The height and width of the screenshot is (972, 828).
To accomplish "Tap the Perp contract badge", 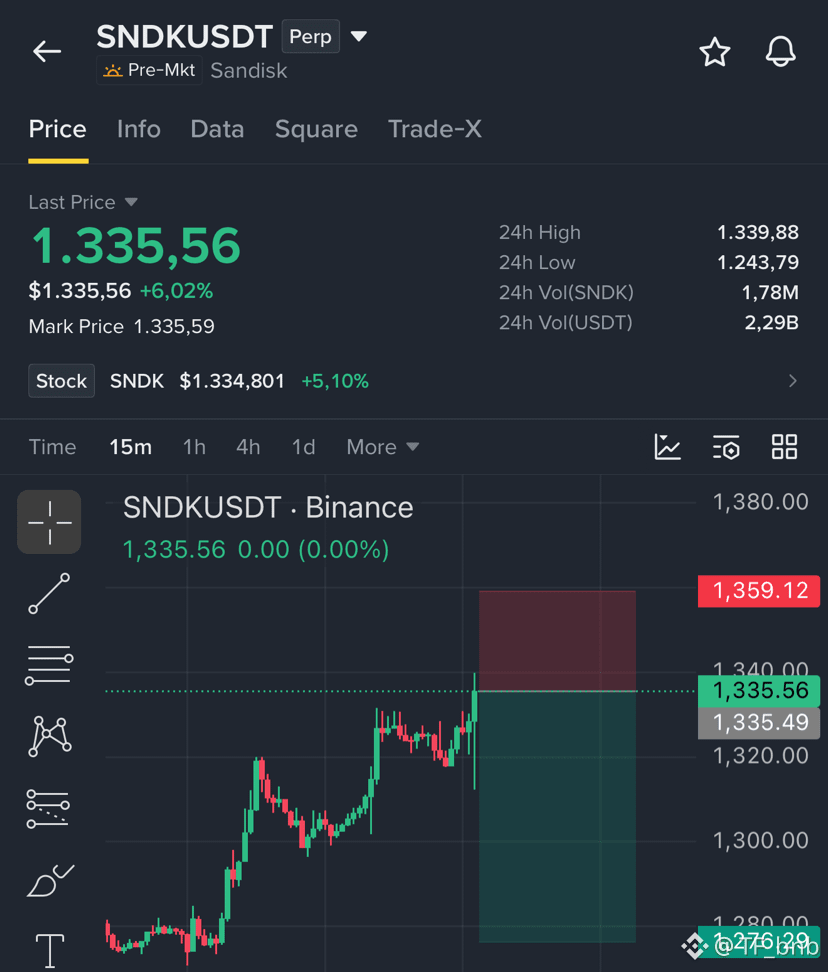I will pos(310,37).
